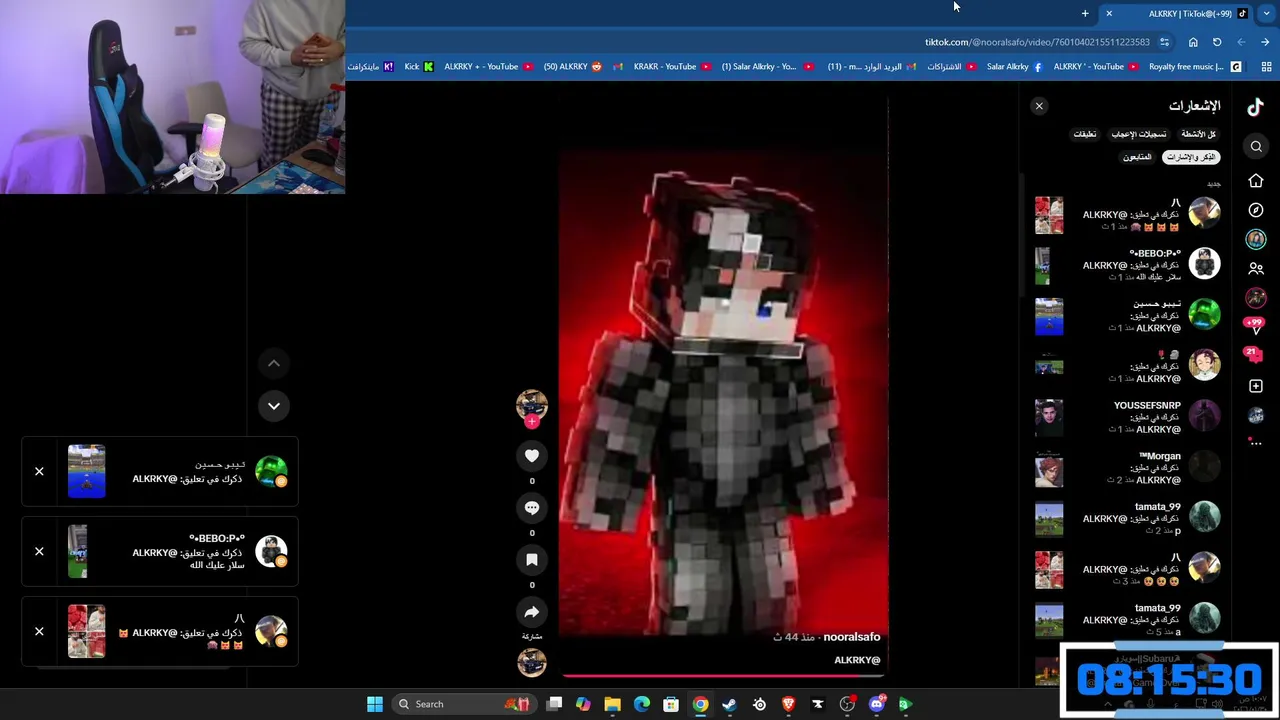Open the ™Morgan mention notification

(x=1127, y=468)
